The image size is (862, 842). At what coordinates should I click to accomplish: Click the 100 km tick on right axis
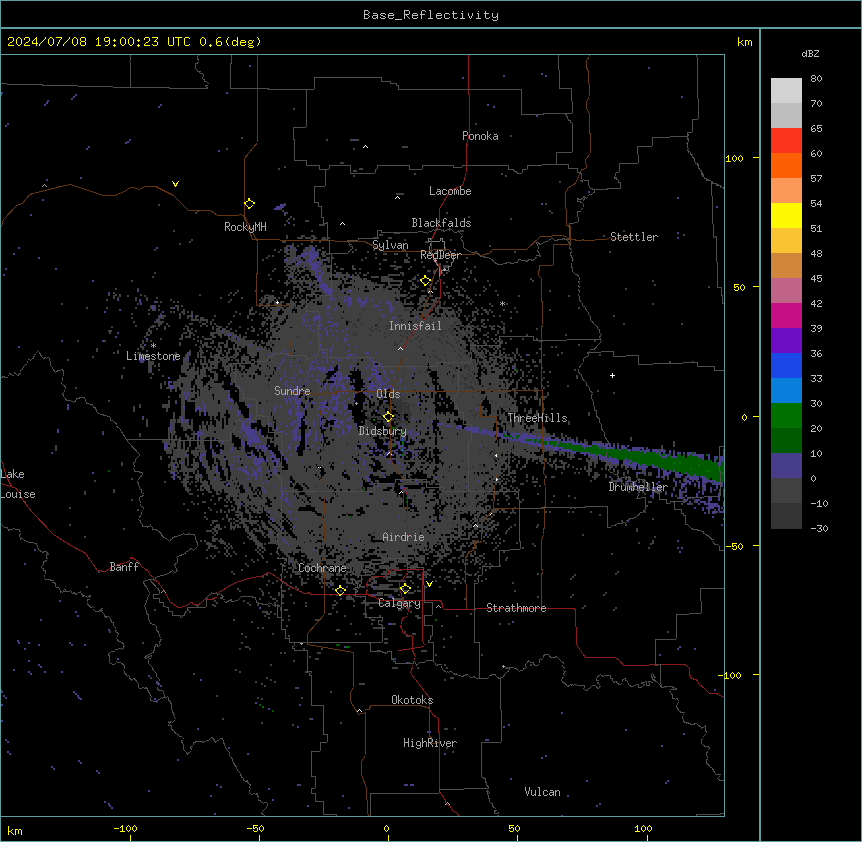pos(734,158)
